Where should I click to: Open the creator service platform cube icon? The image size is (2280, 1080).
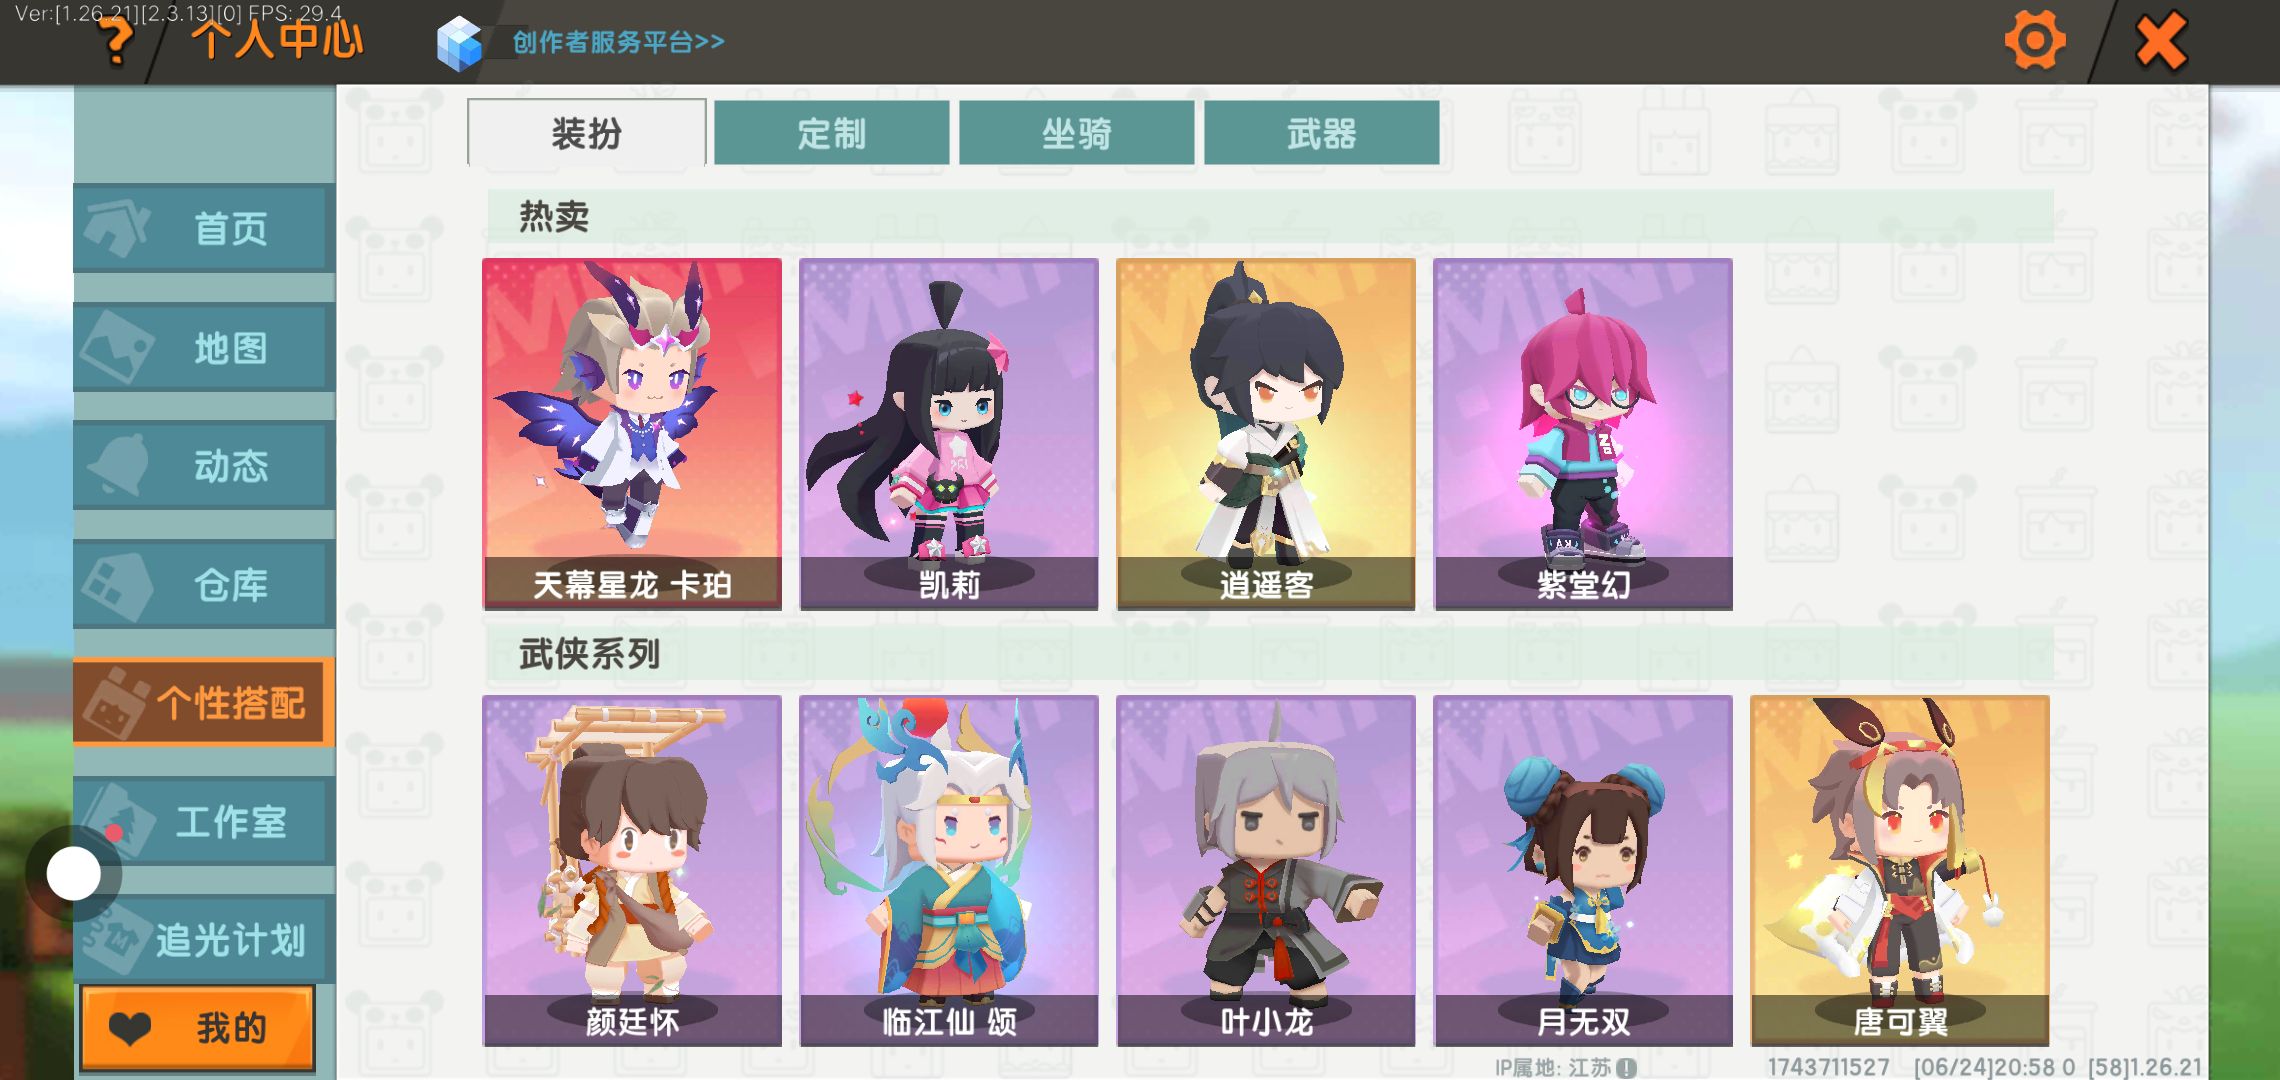(459, 43)
